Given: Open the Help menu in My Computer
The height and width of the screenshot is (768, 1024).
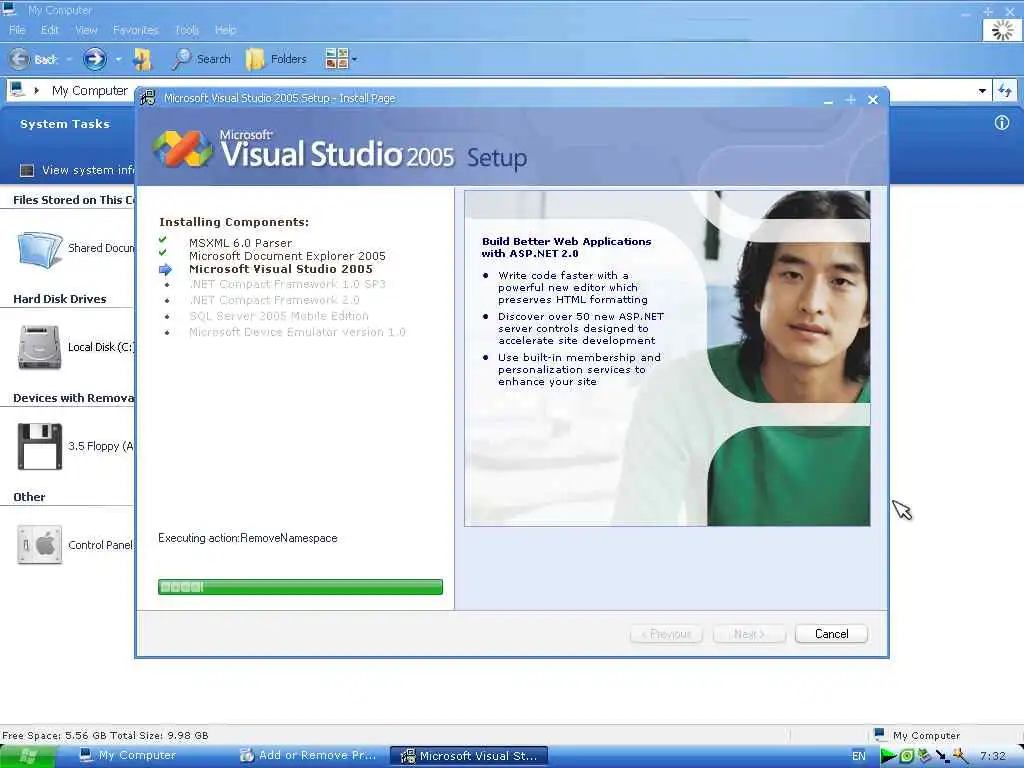Looking at the screenshot, I should (225, 29).
